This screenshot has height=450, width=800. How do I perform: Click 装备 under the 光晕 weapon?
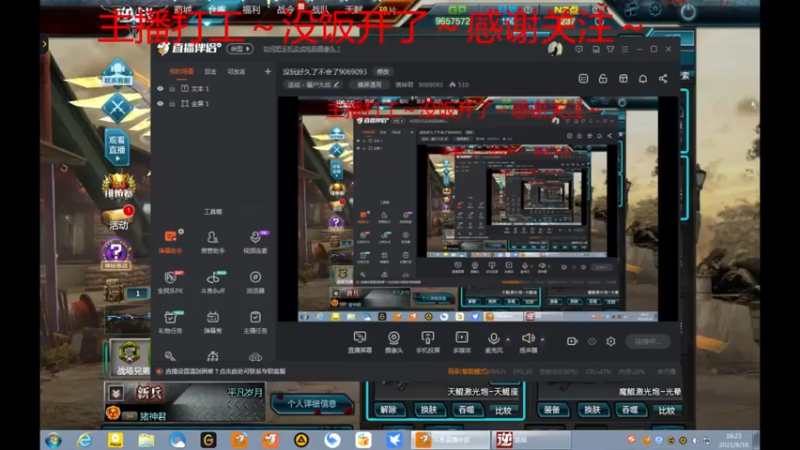tap(553, 410)
